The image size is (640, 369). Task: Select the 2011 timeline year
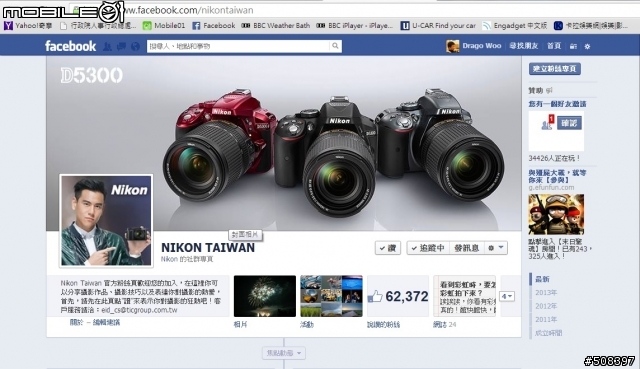546,320
